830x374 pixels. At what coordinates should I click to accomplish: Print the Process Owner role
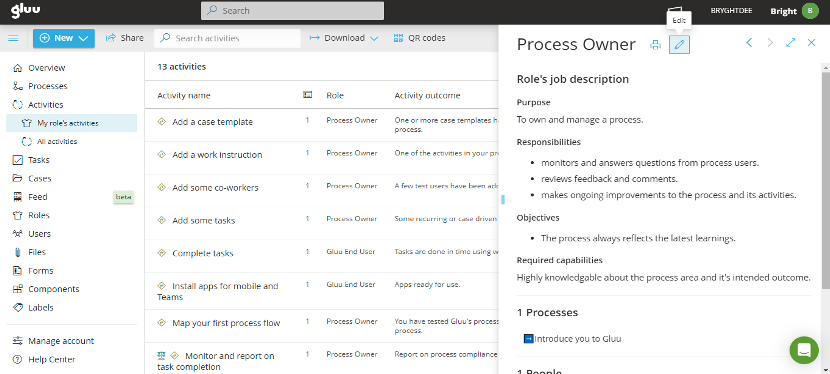tap(655, 45)
